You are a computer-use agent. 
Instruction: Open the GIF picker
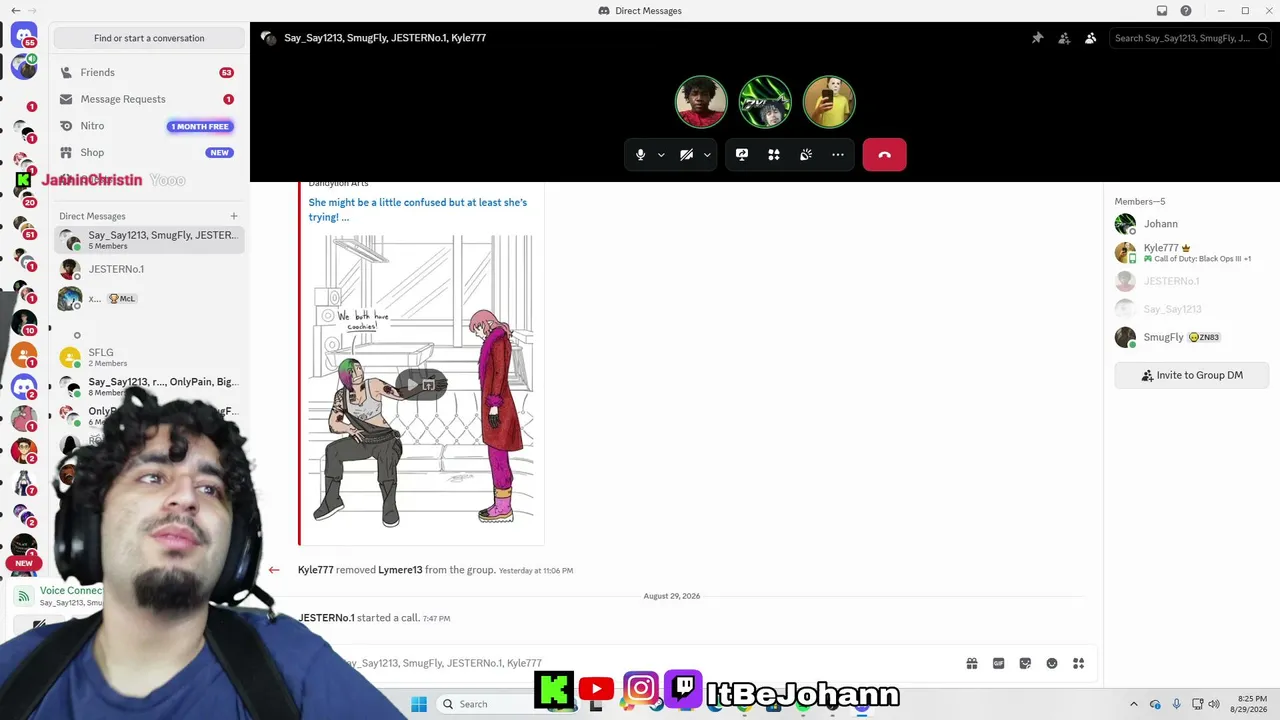tap(998, 663)
